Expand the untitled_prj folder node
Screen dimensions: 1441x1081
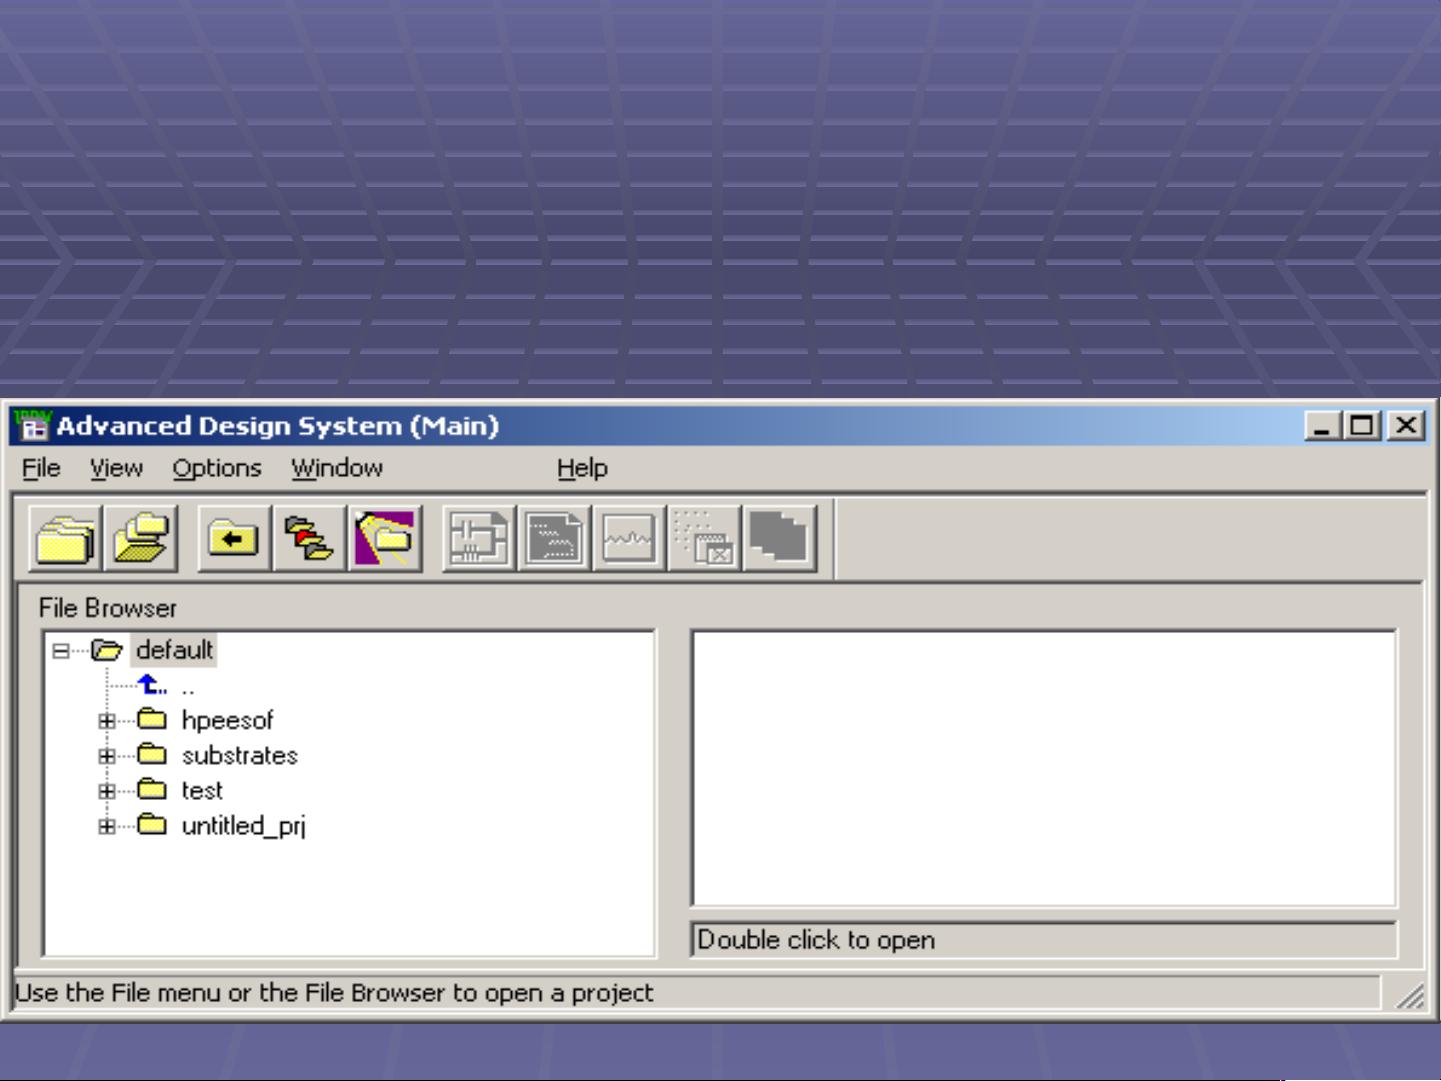click(x=107, y=826)
